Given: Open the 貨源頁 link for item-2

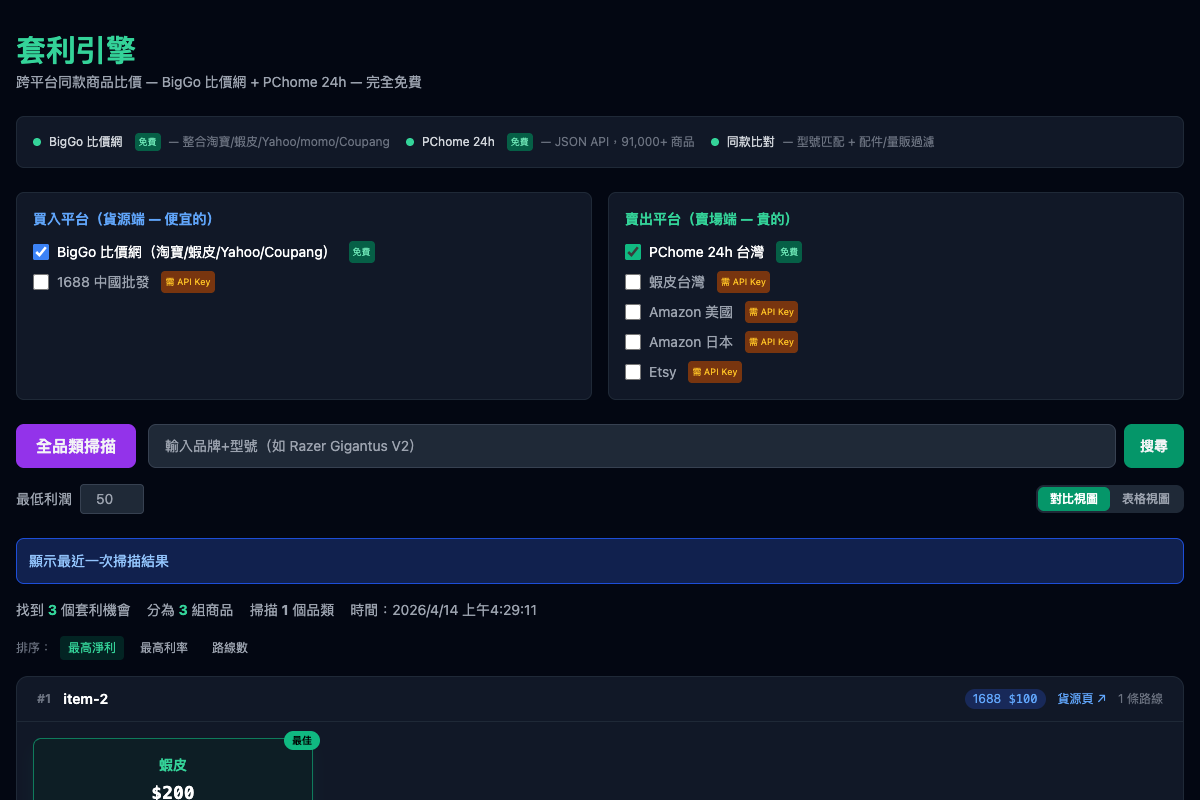Looking at the screenshot, I should (1082, 699).
